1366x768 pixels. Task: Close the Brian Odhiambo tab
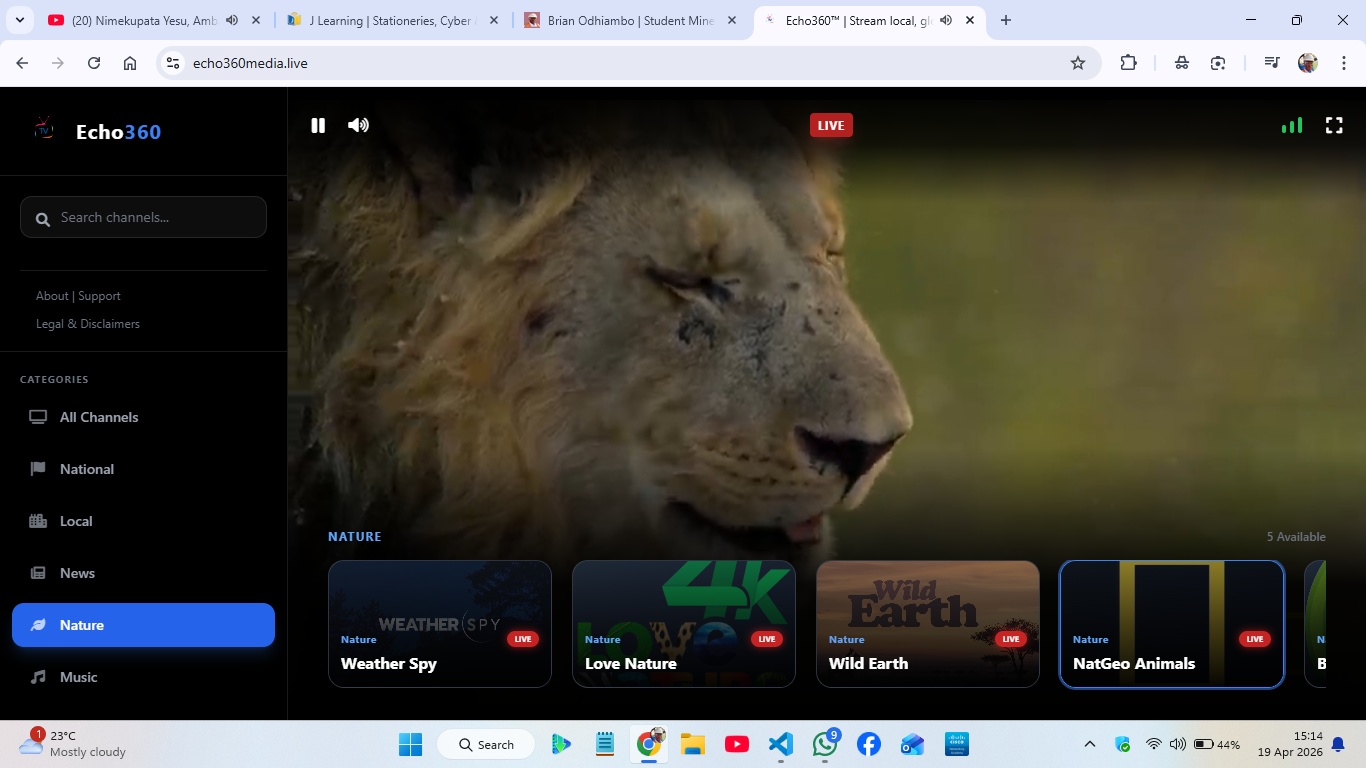coord(731,20)
